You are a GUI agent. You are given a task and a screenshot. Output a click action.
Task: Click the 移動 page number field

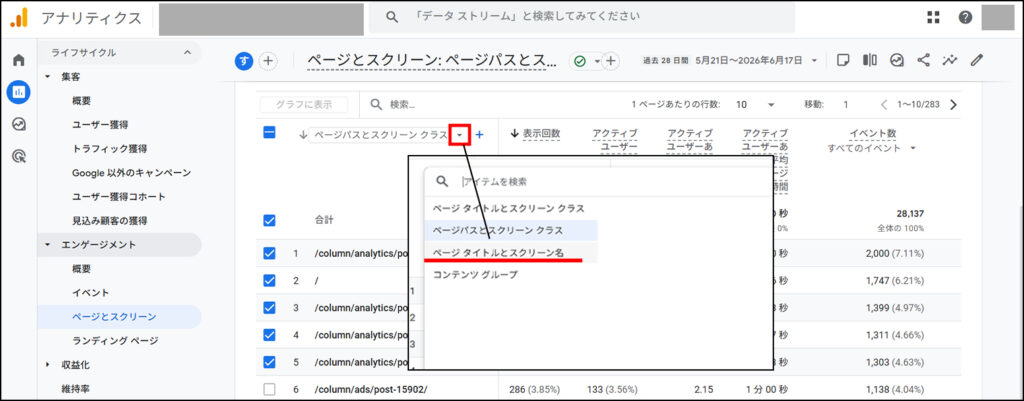[846, 104]
